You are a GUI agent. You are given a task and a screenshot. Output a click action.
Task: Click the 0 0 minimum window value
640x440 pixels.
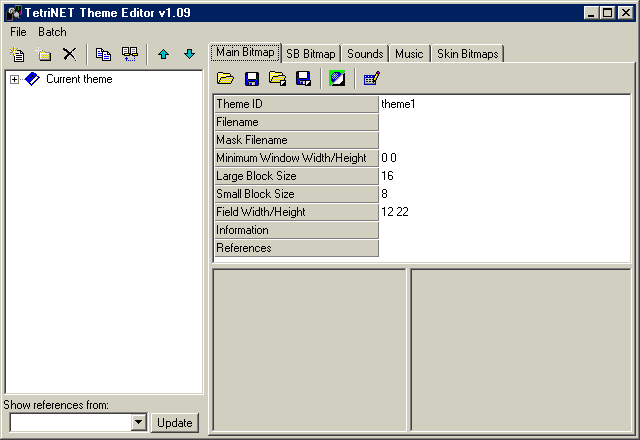[504, 158]
